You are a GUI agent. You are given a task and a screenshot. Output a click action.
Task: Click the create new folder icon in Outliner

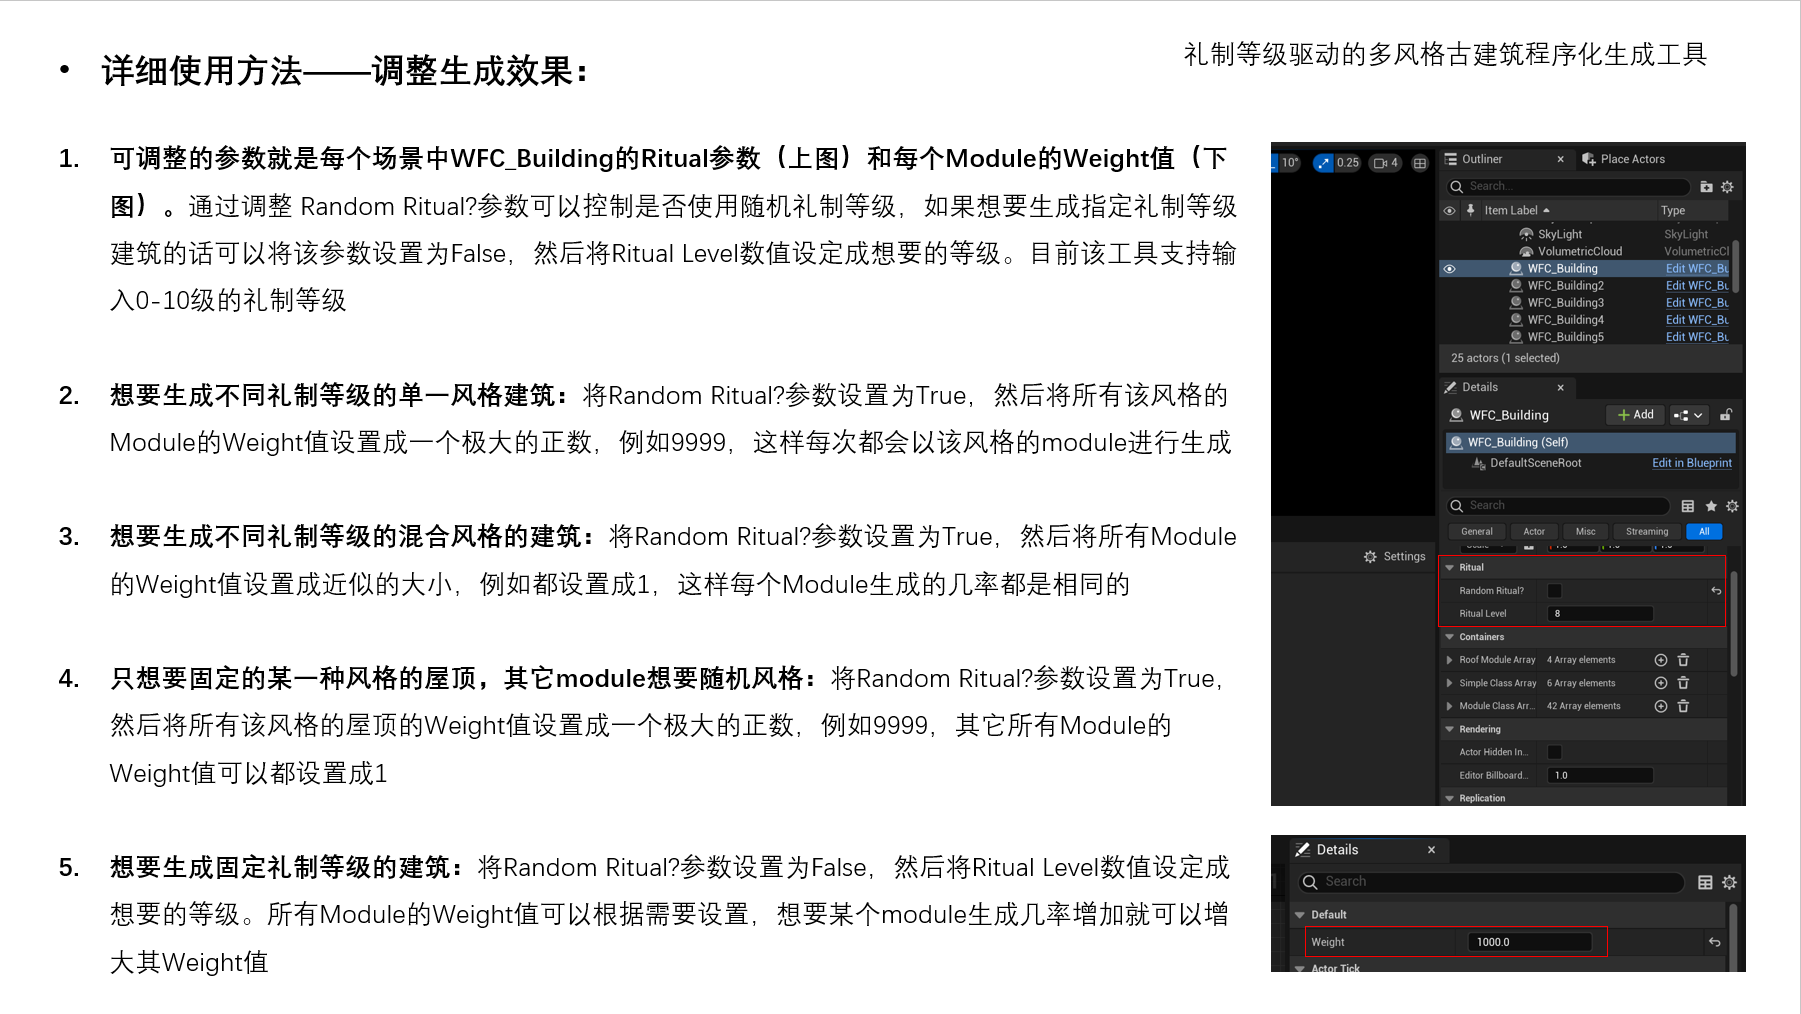[1706, 187]
